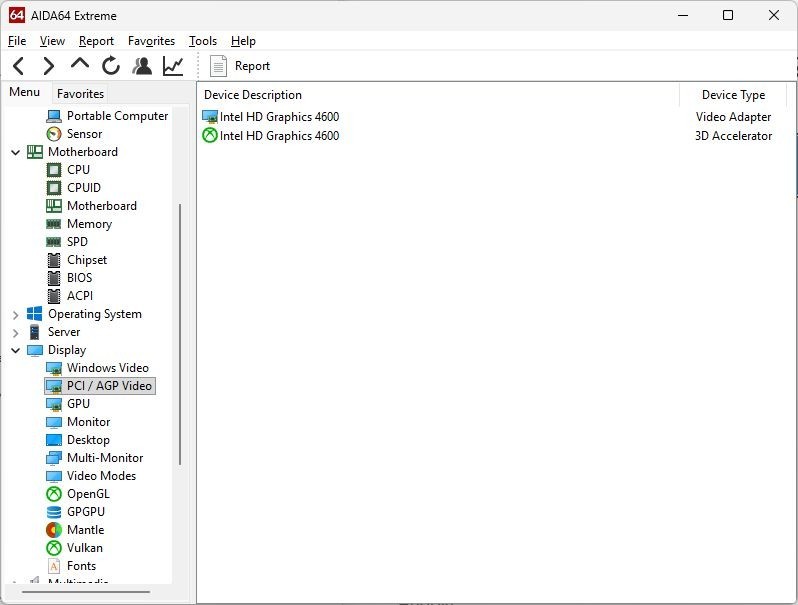Image resolution: width=798 pixels, height=605 pixels.
Task: Collapse the Motherboard tree branch
Action: tap(16, 152)
